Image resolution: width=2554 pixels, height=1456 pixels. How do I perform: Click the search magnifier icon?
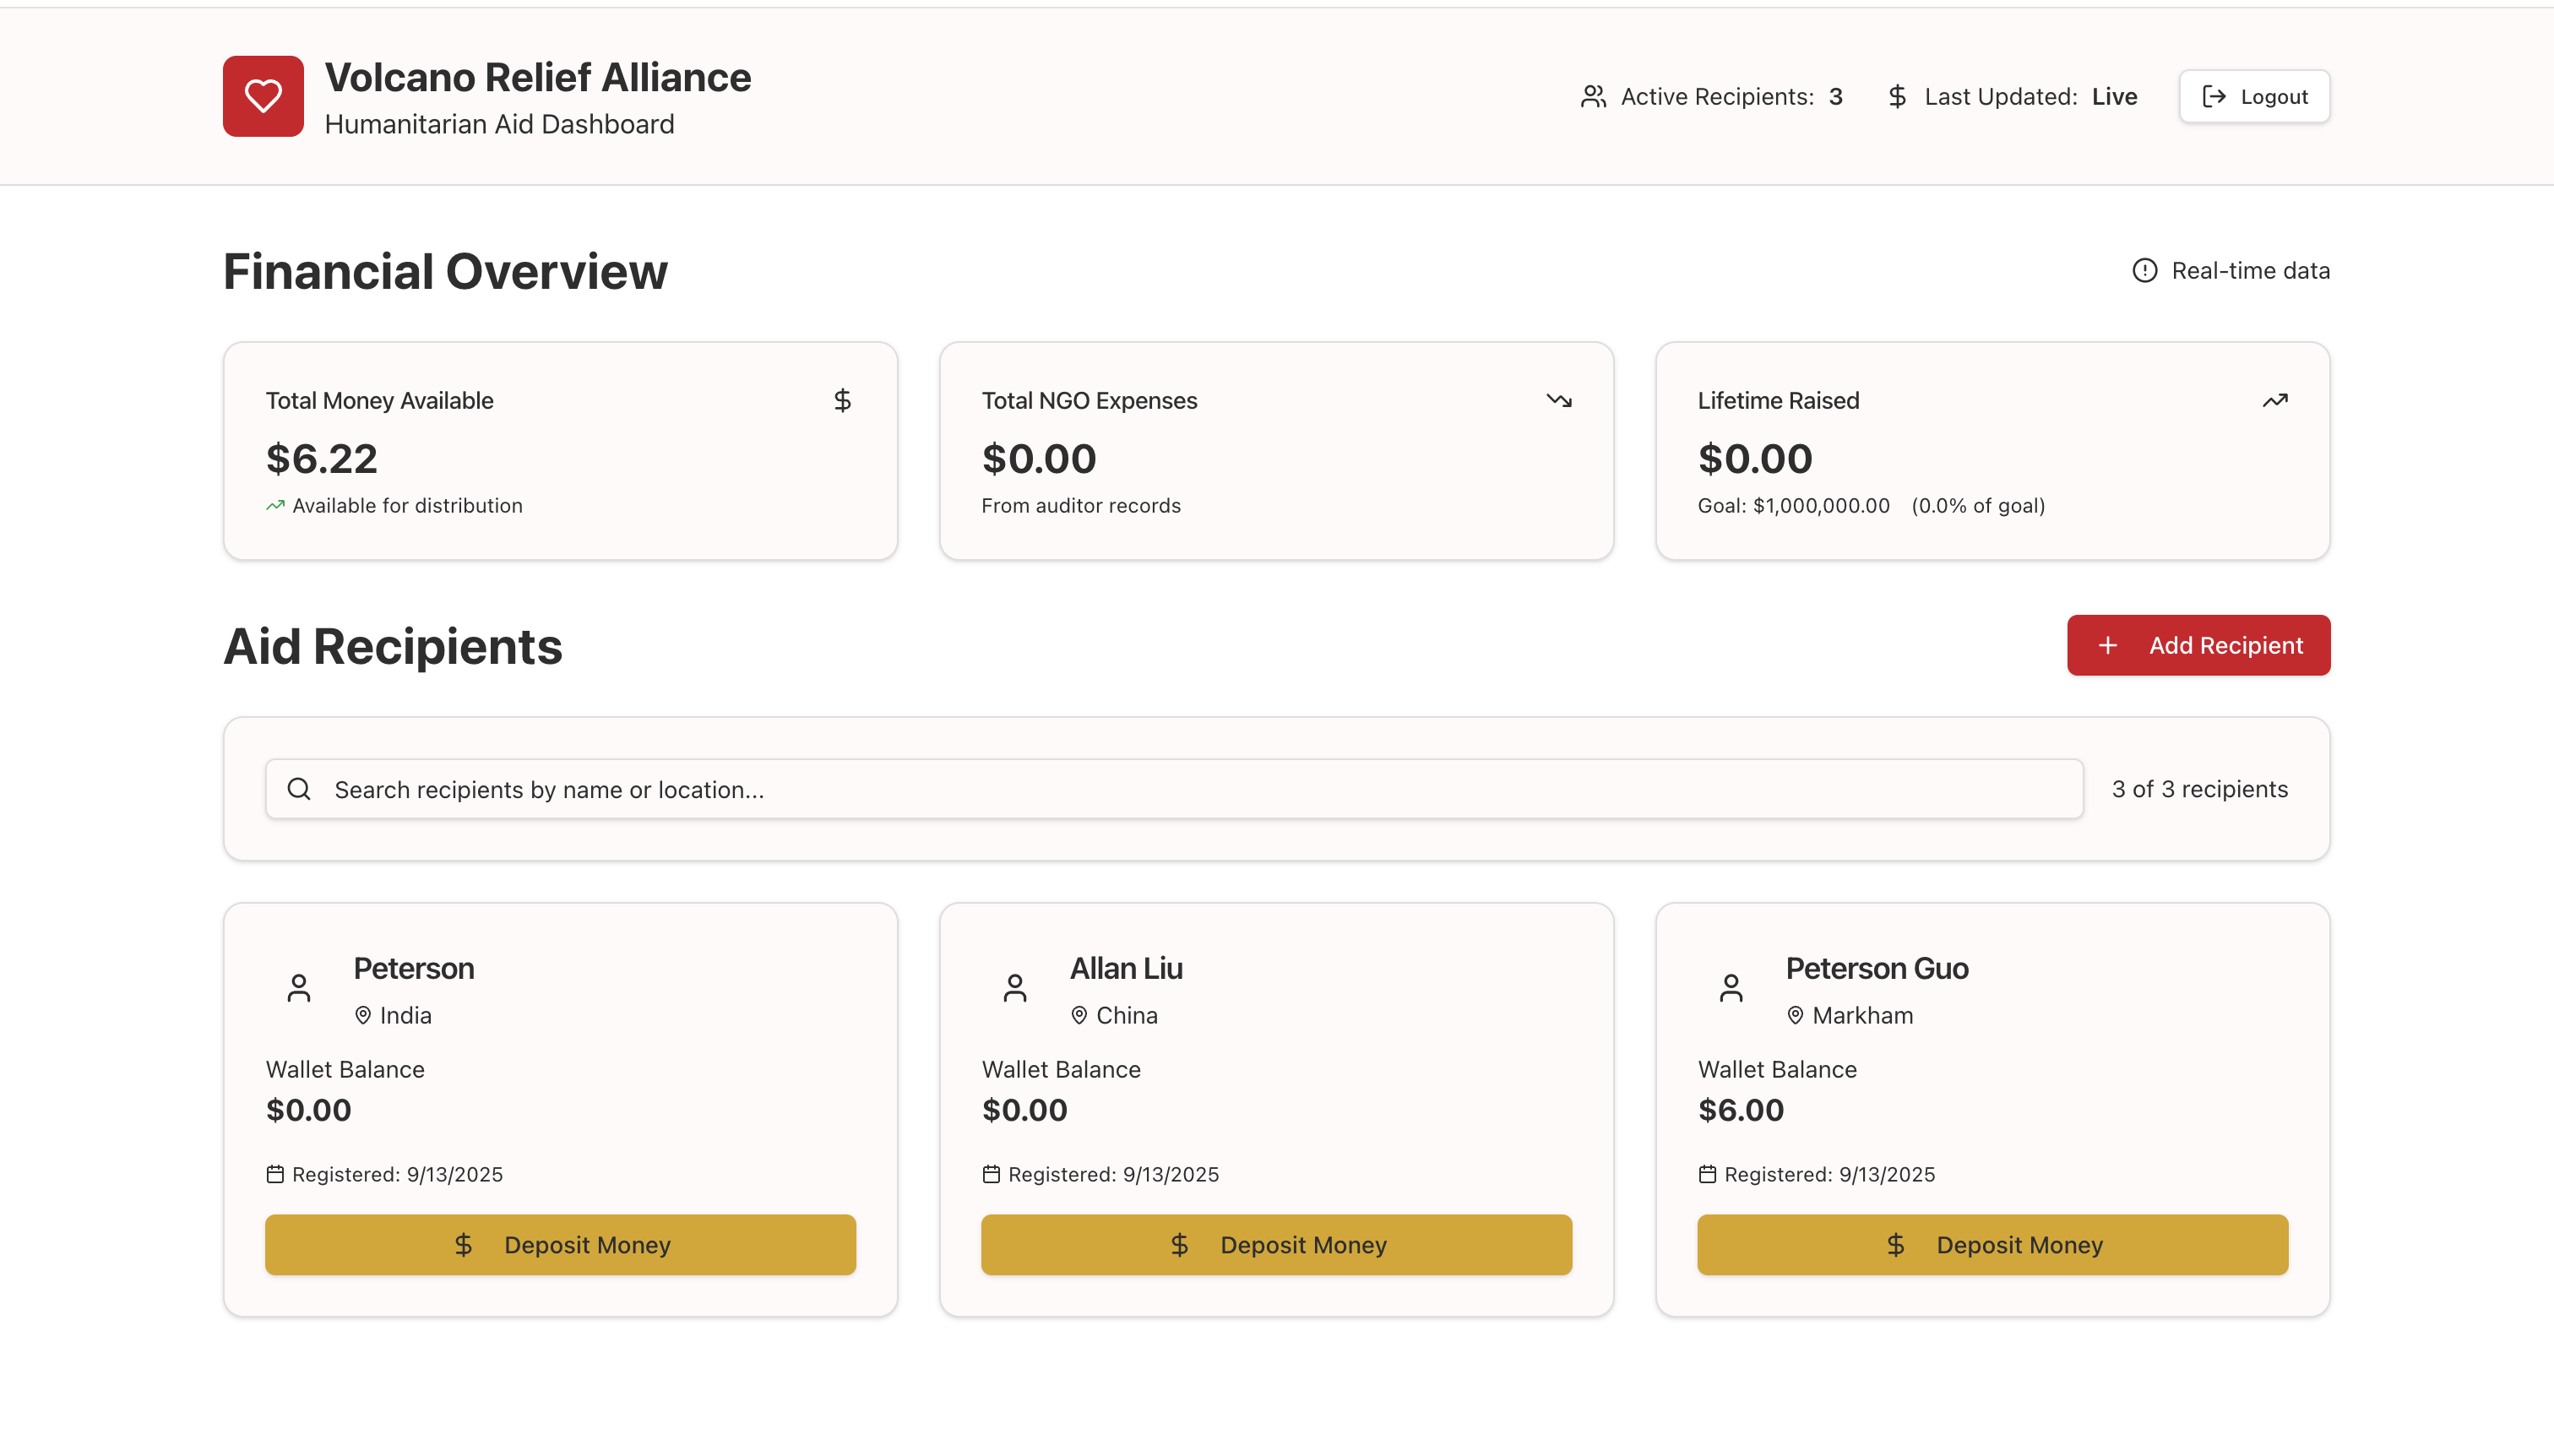[299, 789]
